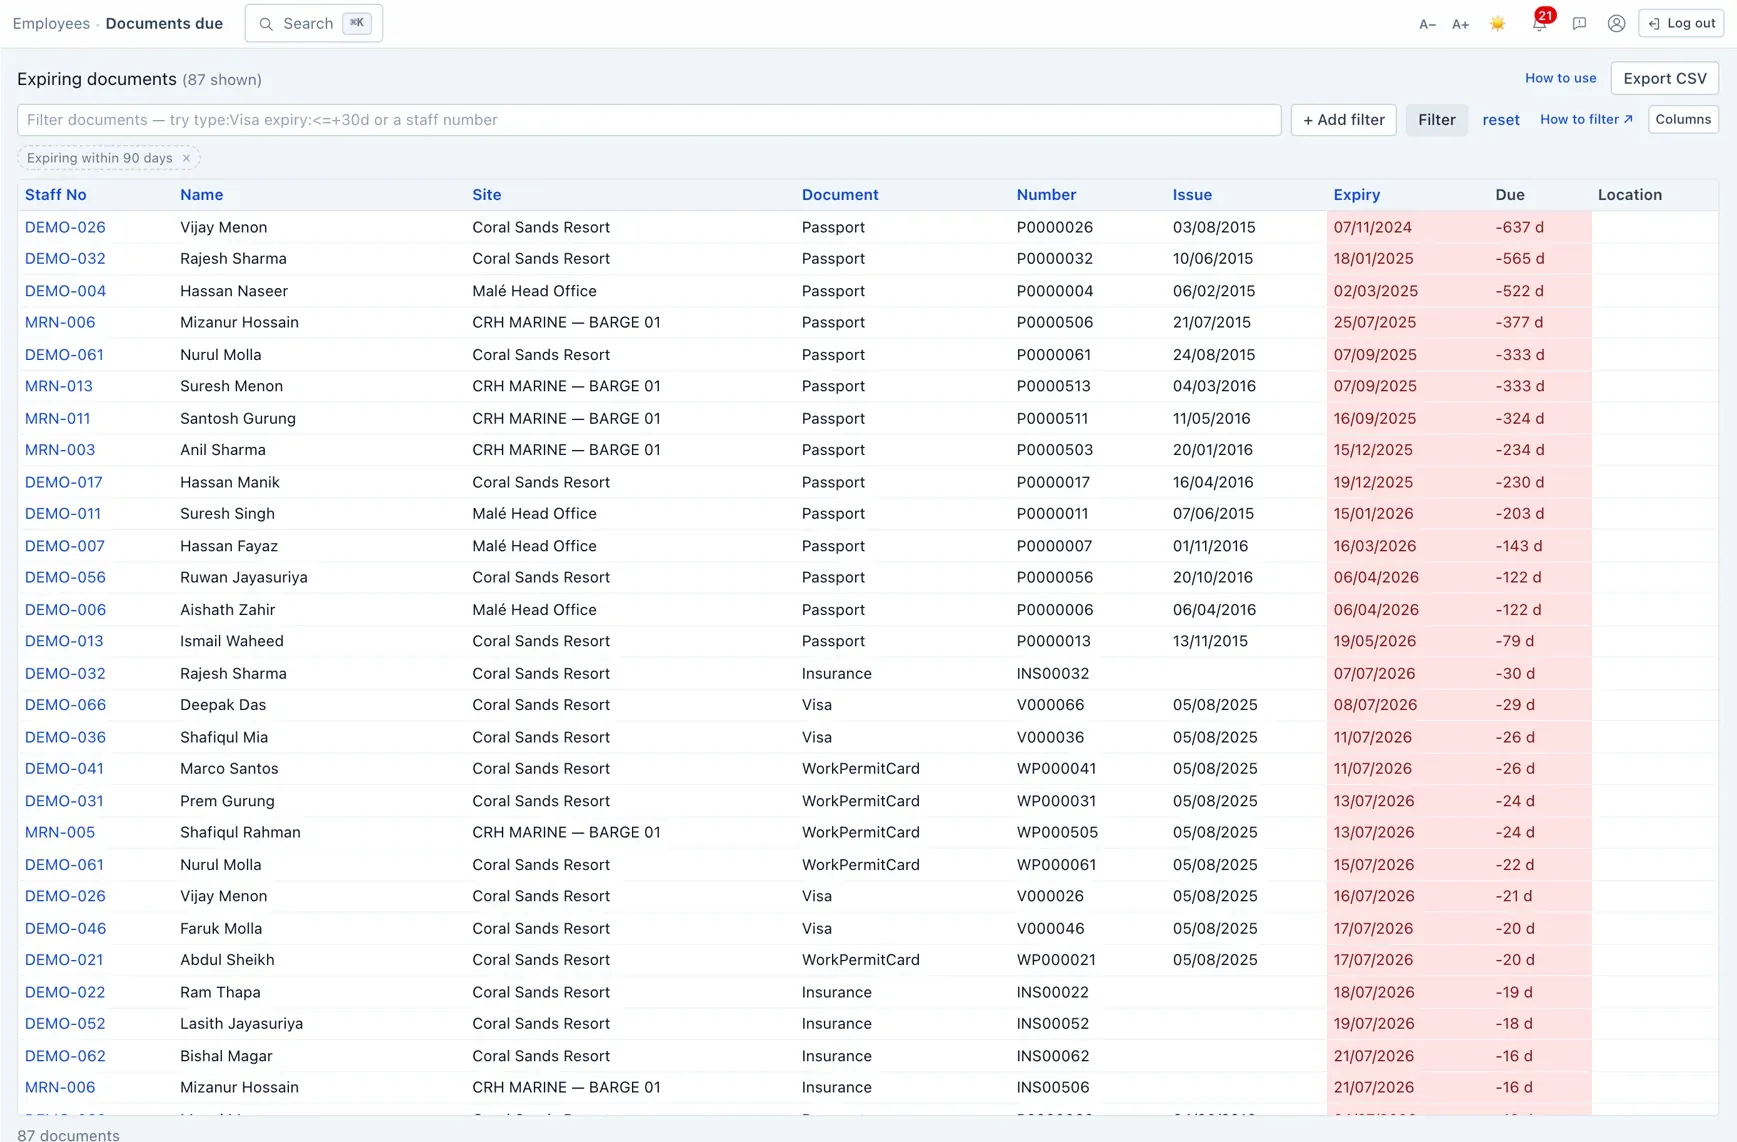Select work permit number WP000505
The image size is (1737, 1142).
[x=1057, y=832]
